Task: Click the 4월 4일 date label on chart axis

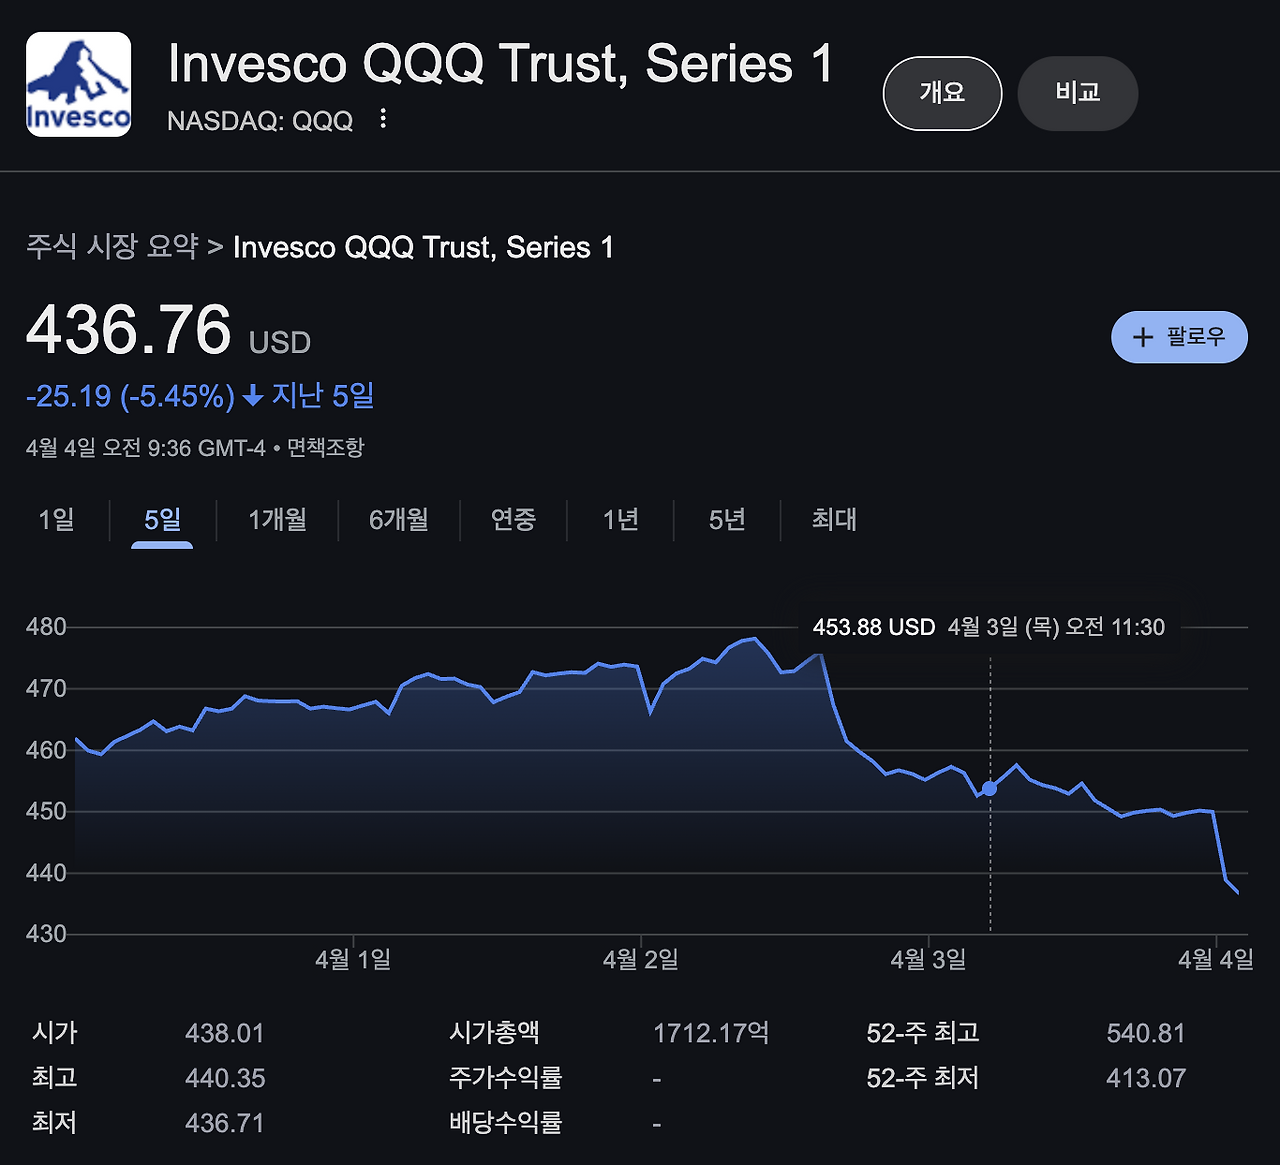Action: pyautogui.click(x=1216, y=960)
